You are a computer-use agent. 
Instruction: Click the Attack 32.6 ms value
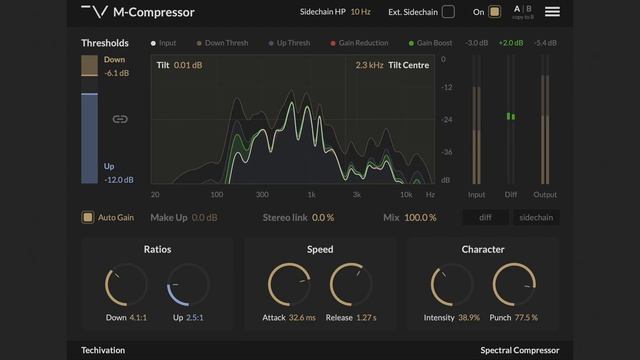[x=302, y=318]
